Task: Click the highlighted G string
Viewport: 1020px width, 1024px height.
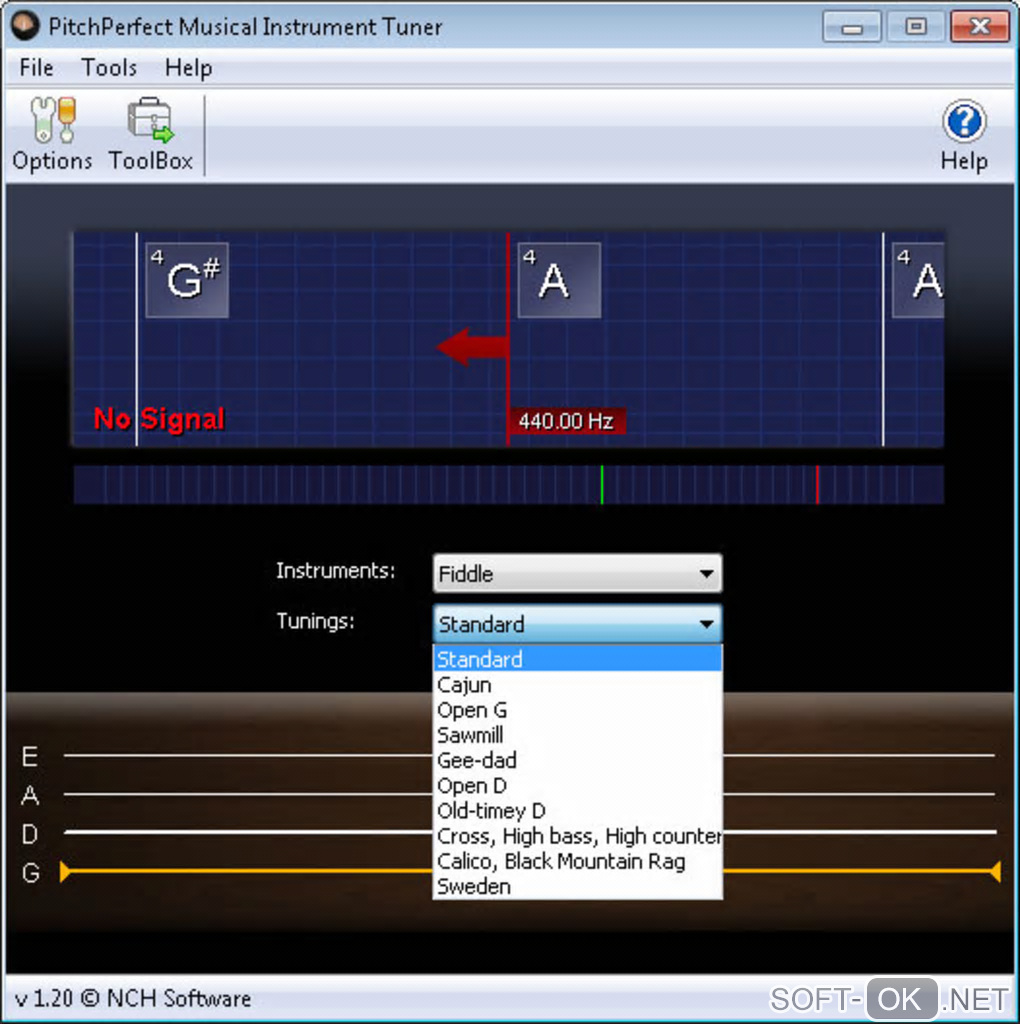Action: tap(246, 871)
